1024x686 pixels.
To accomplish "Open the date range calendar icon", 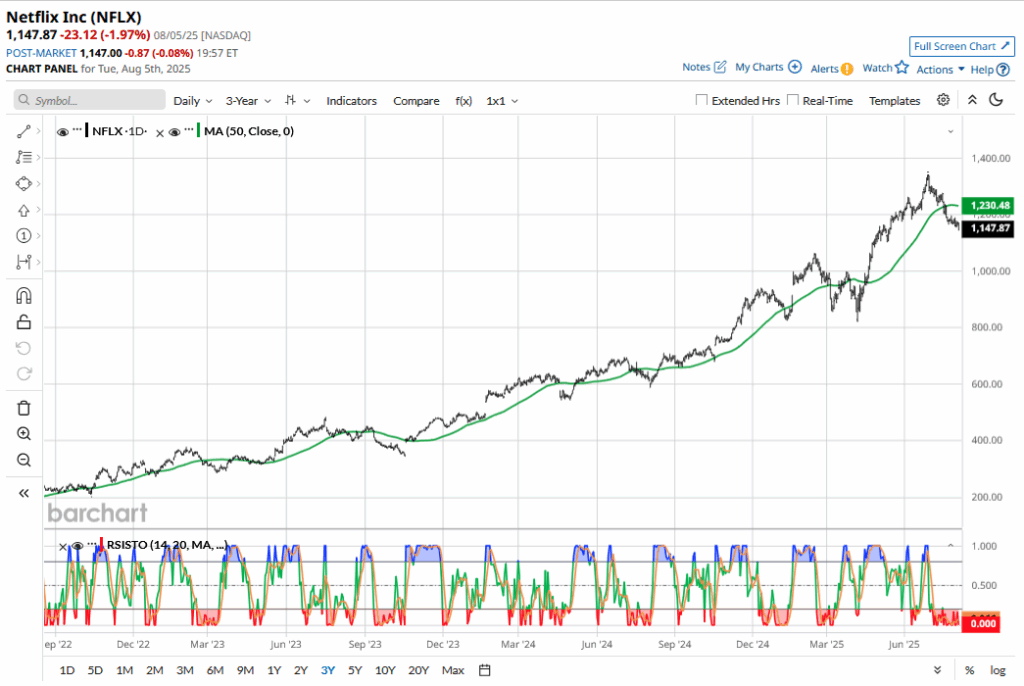I will [485, 670].
